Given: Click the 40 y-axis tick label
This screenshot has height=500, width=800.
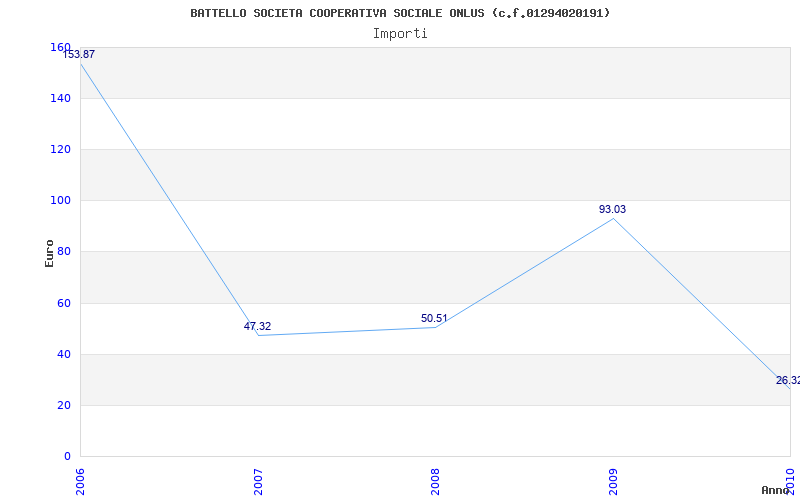Looking at the screenshot, I should click(x=64, y=354).
